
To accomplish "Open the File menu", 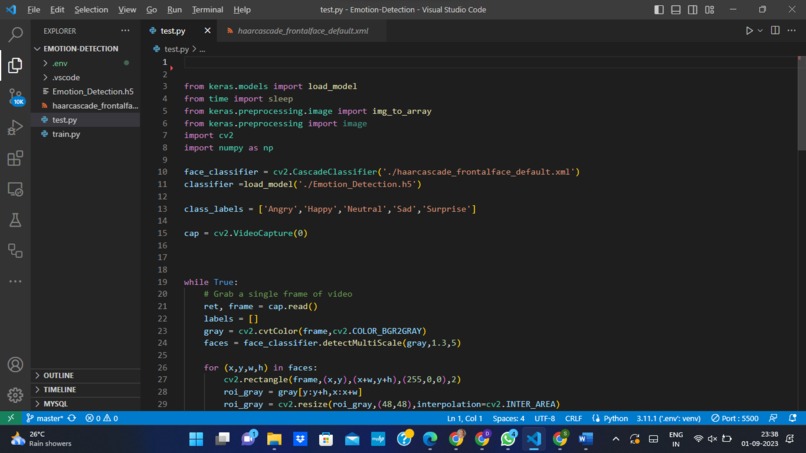I will coord(33,10).
